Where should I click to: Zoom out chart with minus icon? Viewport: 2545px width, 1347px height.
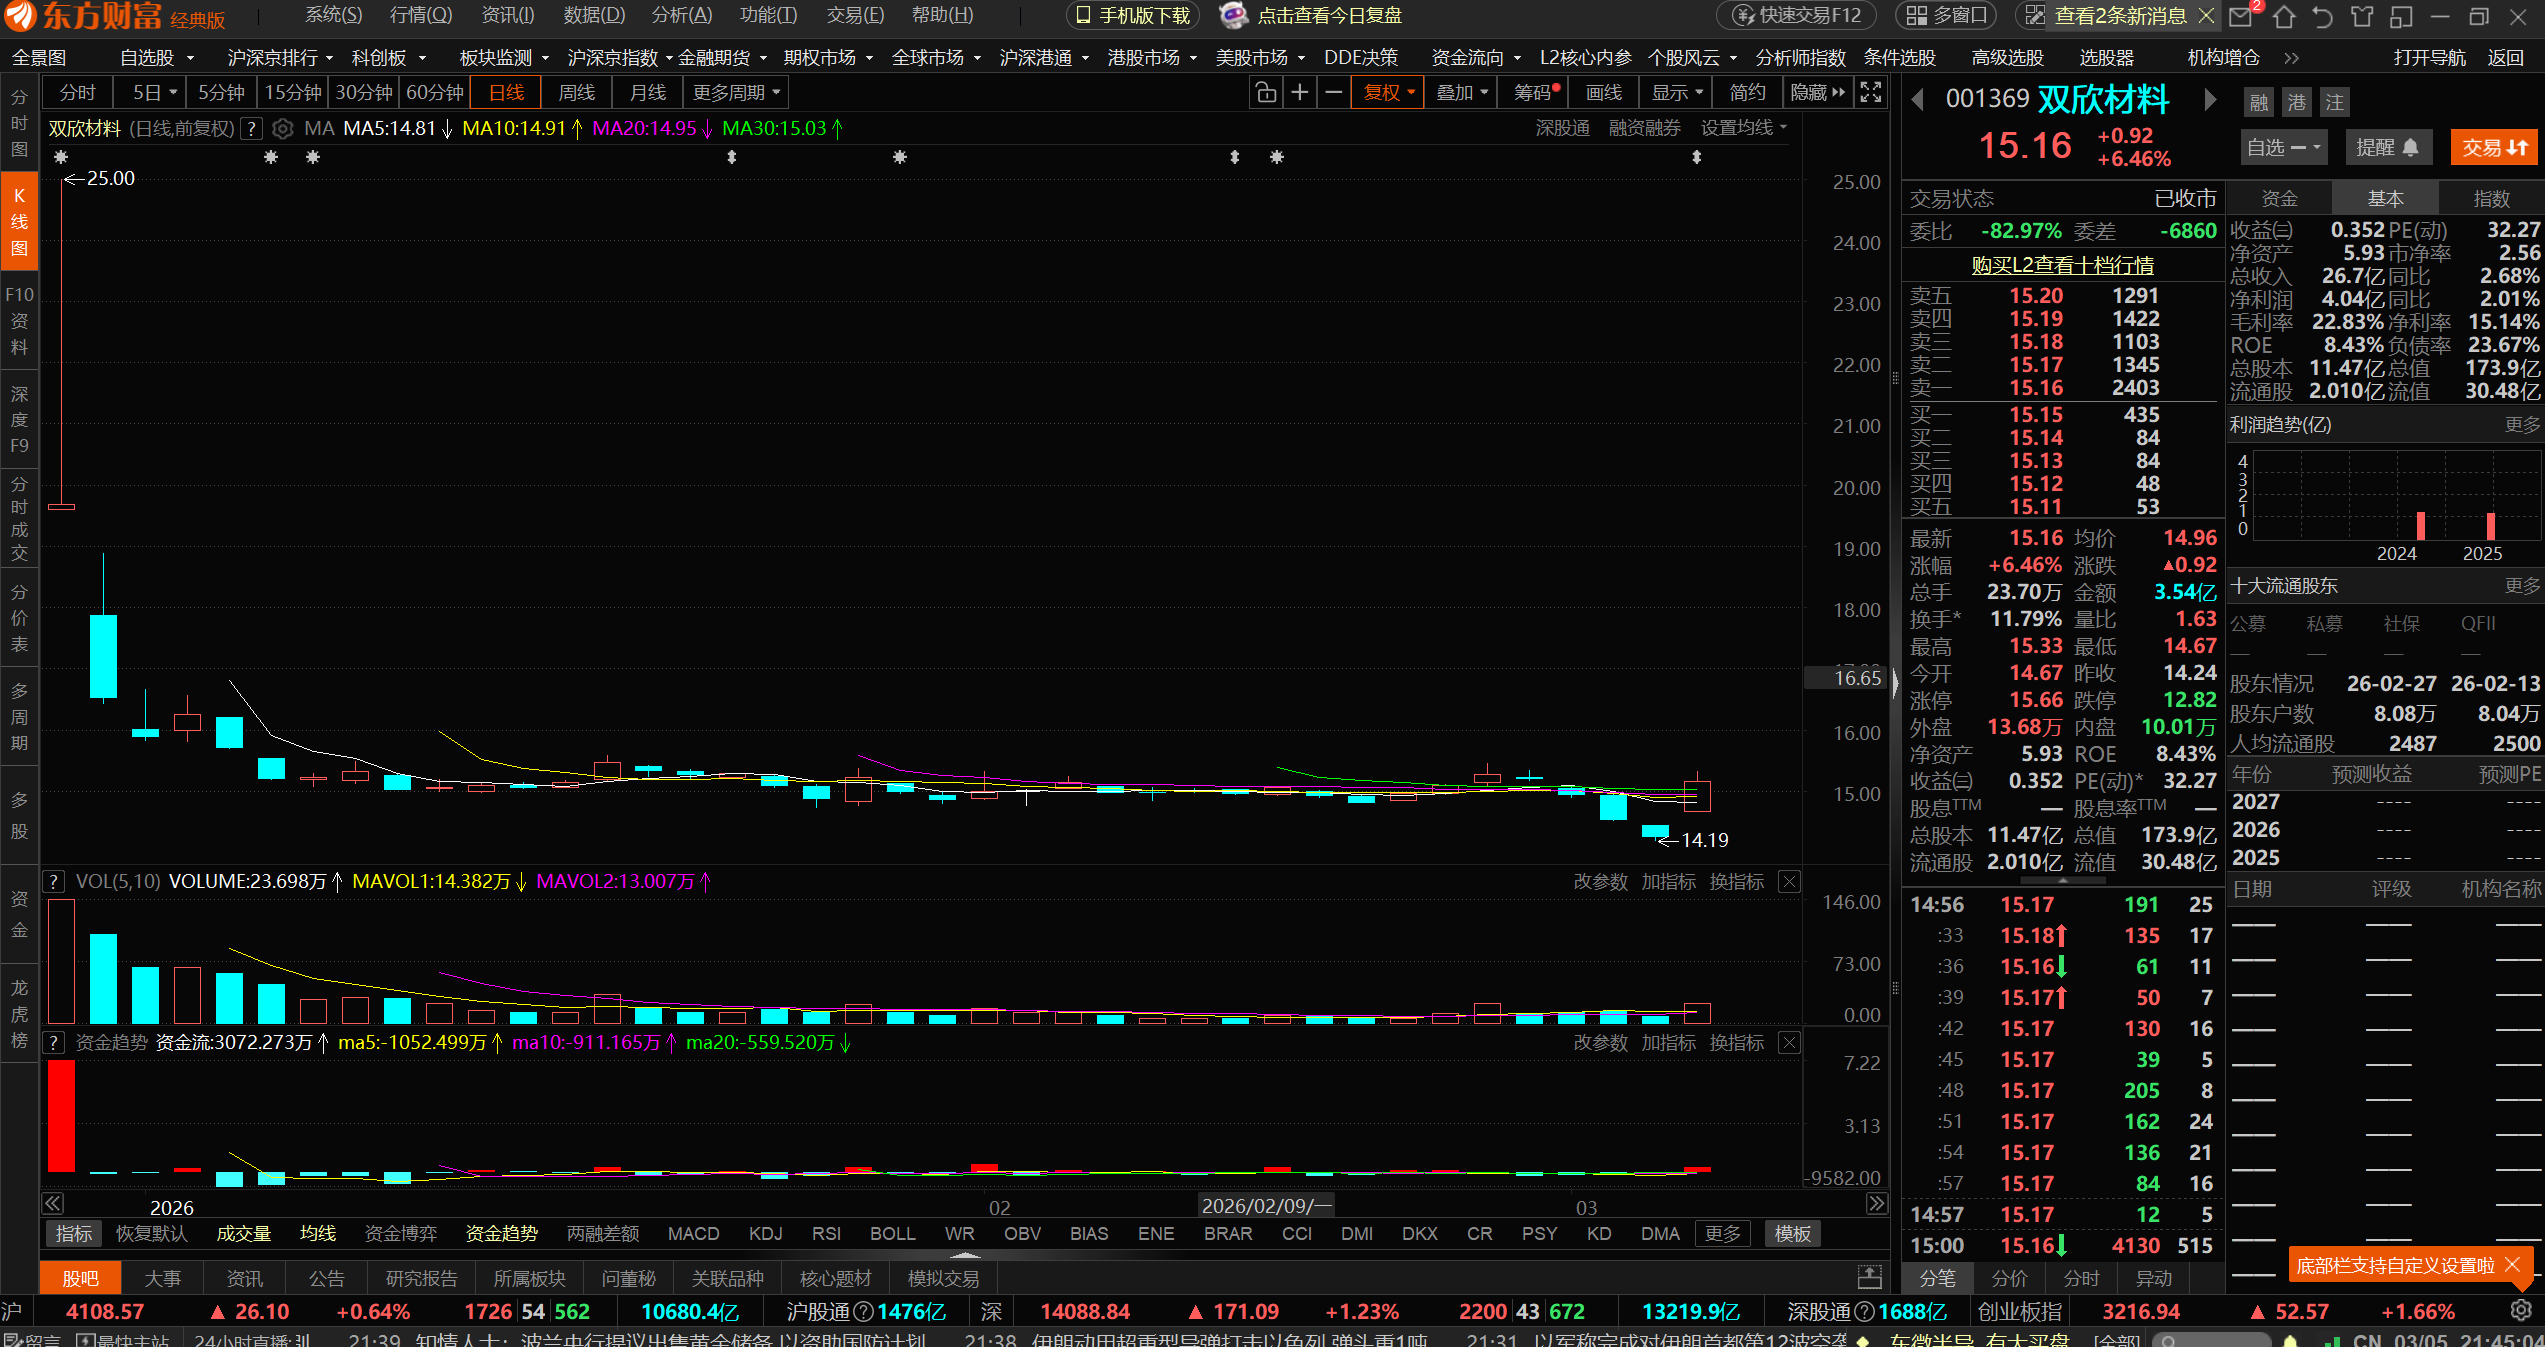(1334, 93)
